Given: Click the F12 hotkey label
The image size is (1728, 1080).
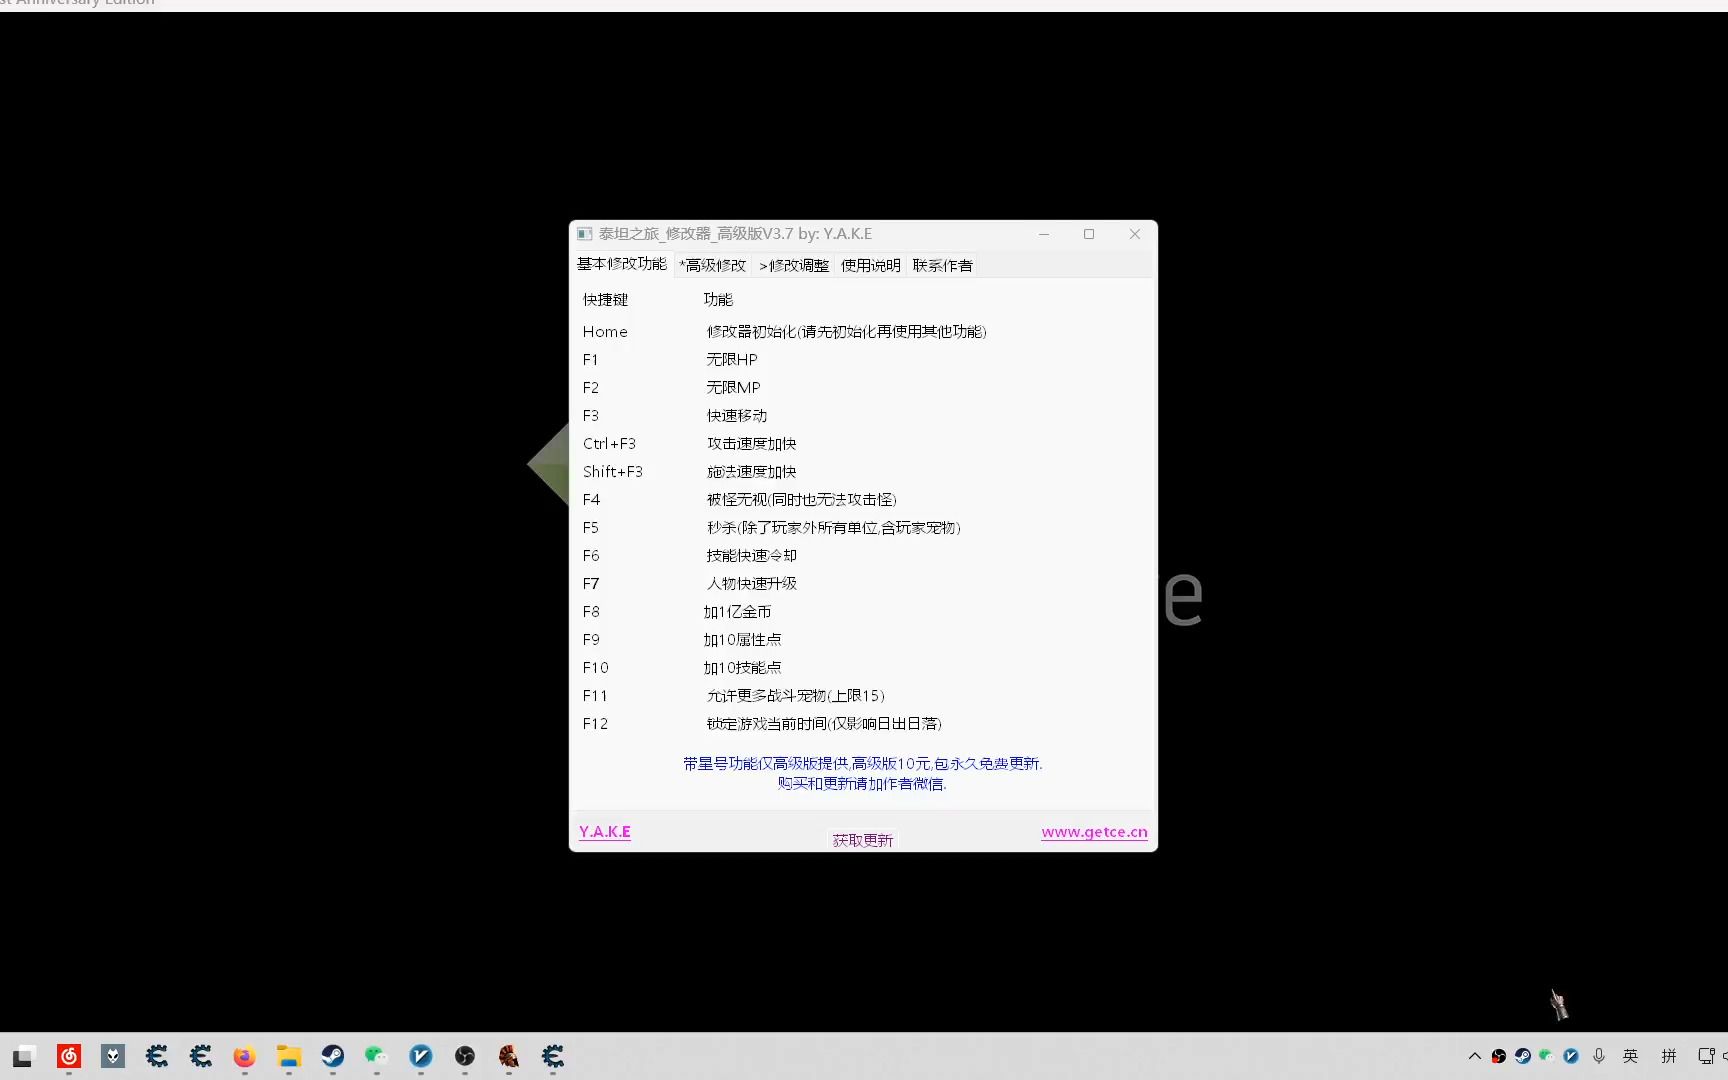Looking at the screenshot, I should [x=595, y=724].
